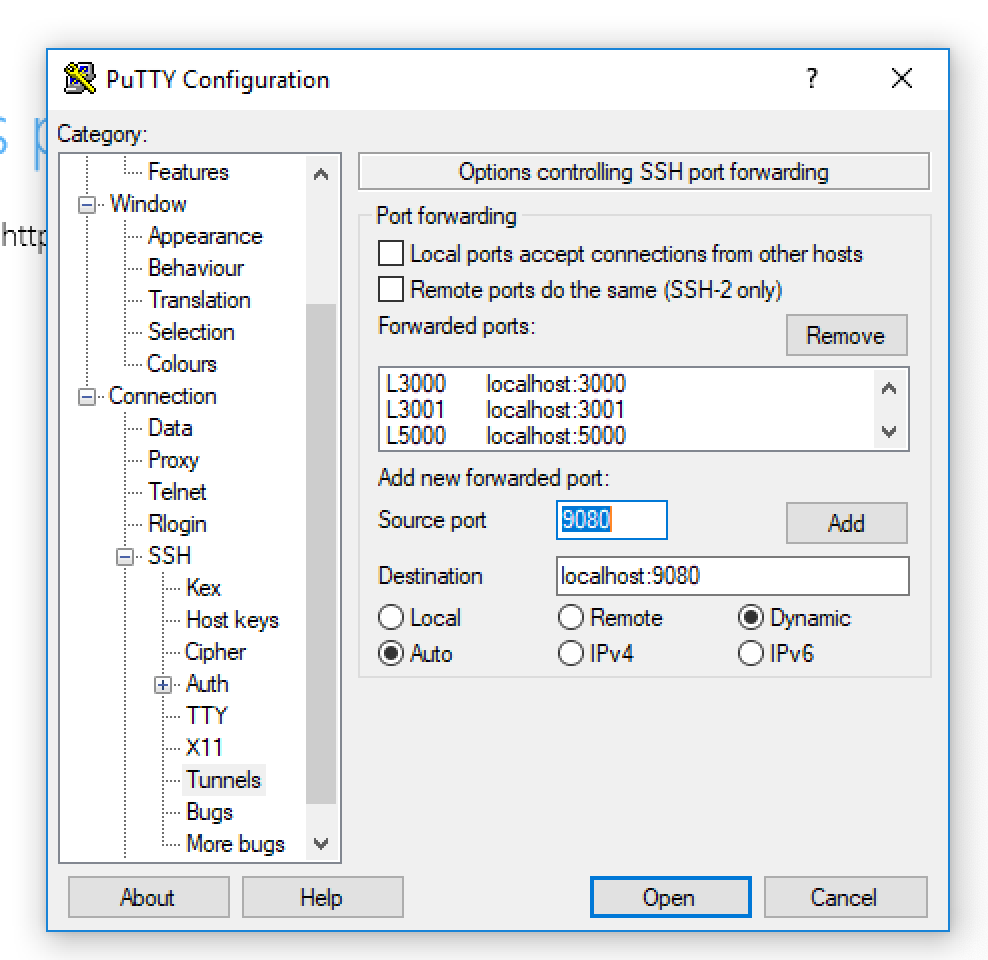The height and width of the screenshot is (960, 988).
Task: Open the Appearance category
Action: click(x=205, y=236)
